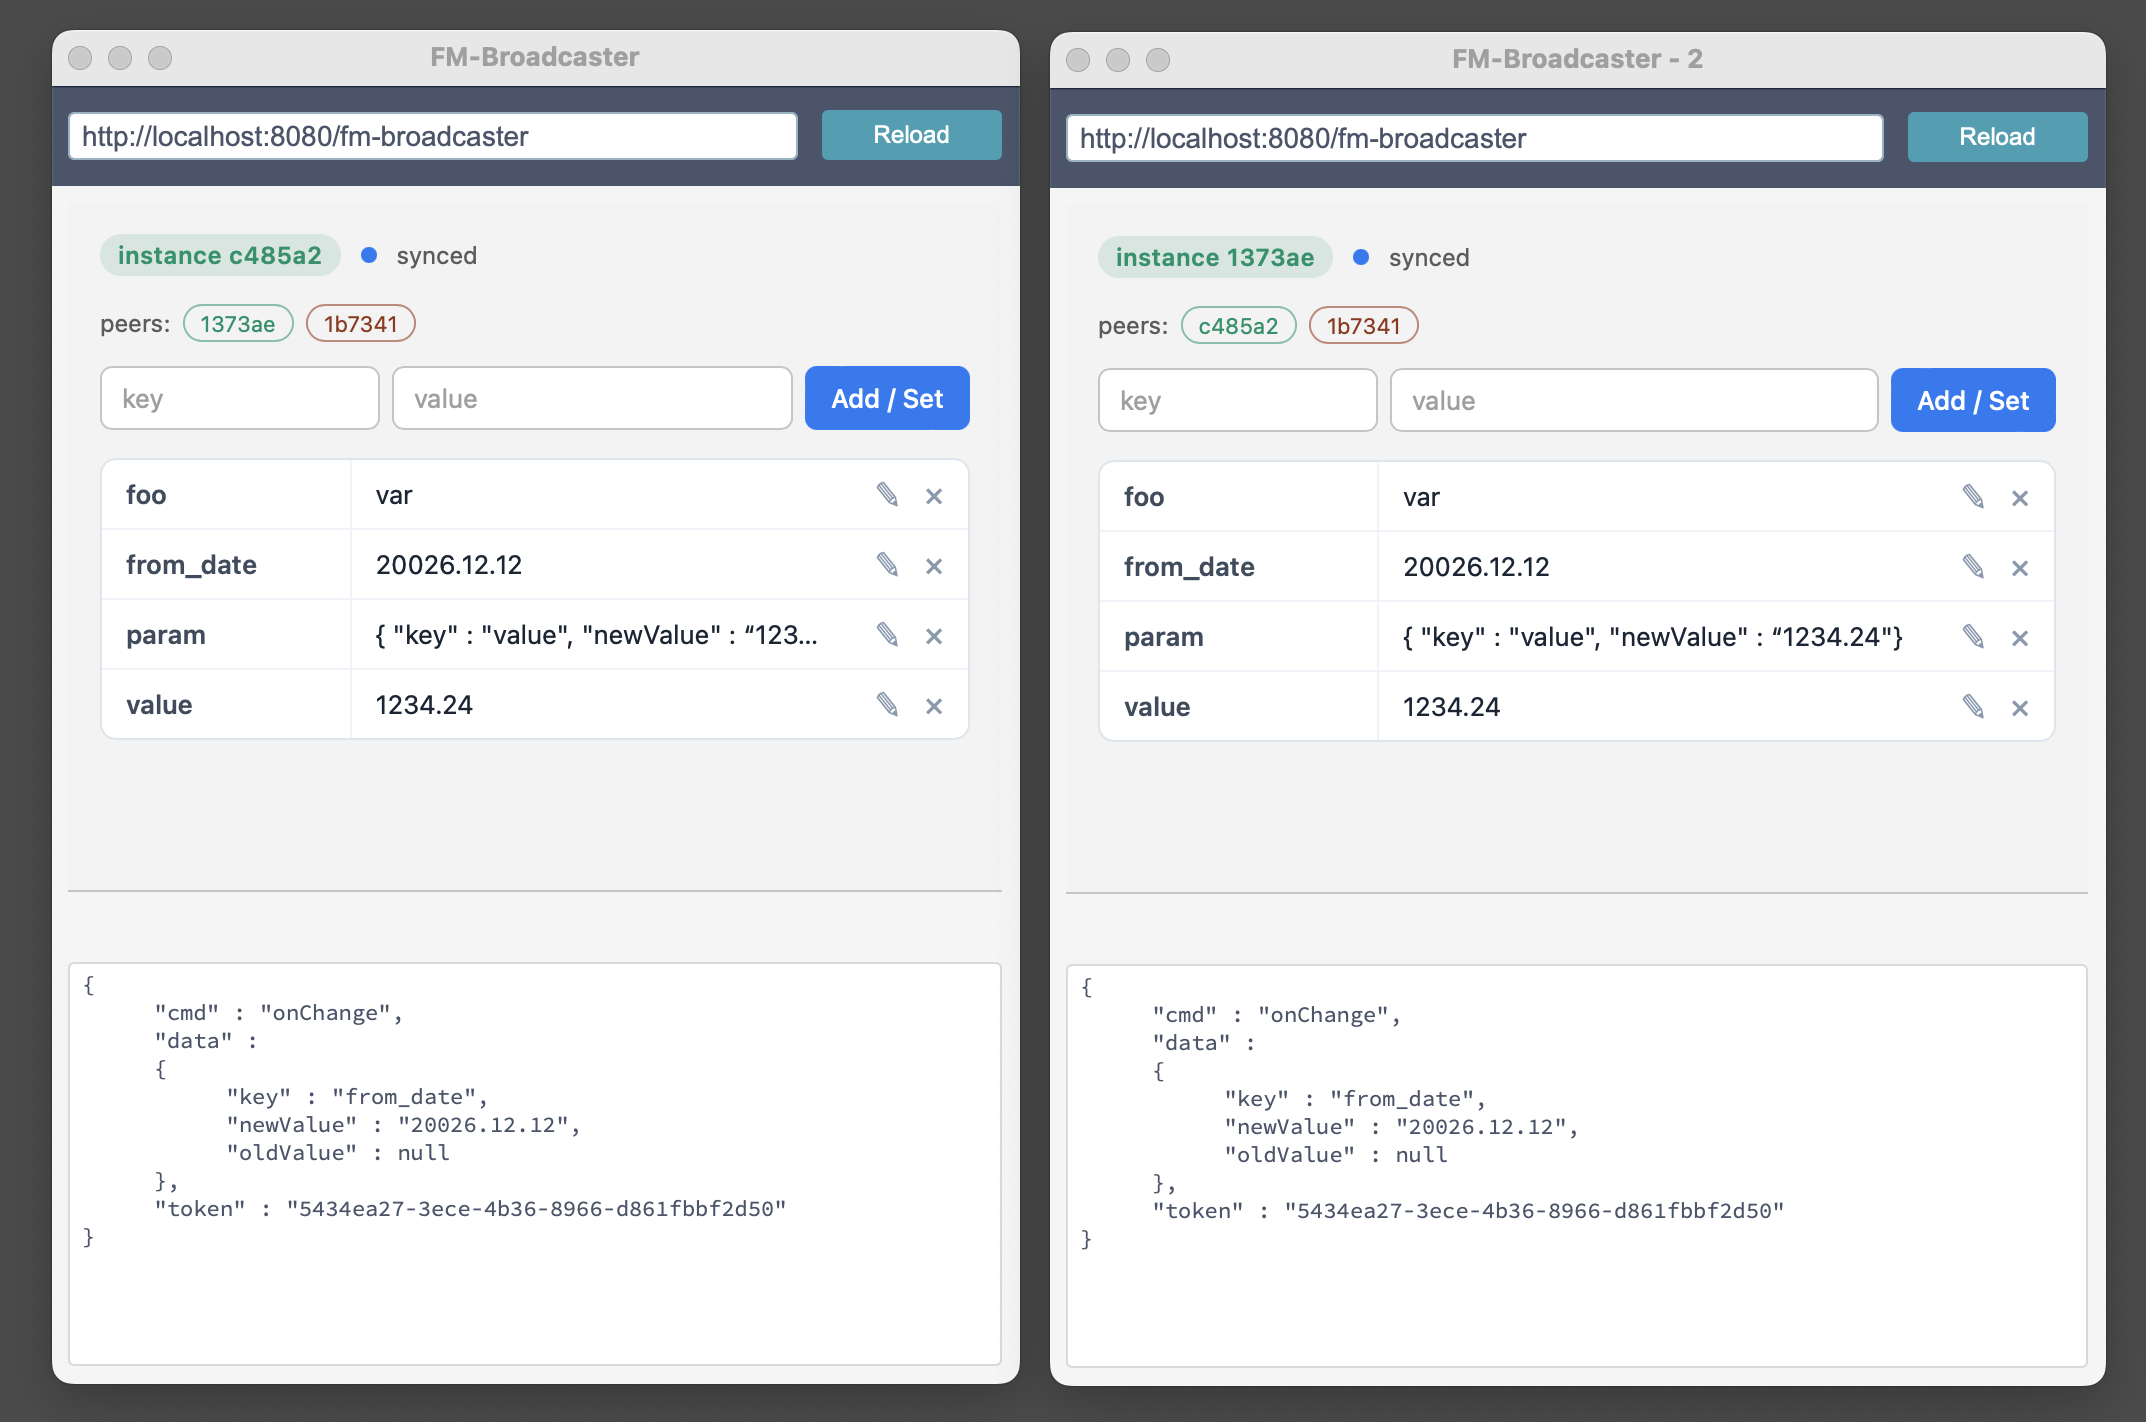Delete value row in FM-Broadcaster - 2 window
This screenshot has width=2146, height=1422.
(x=2020, y=708)
